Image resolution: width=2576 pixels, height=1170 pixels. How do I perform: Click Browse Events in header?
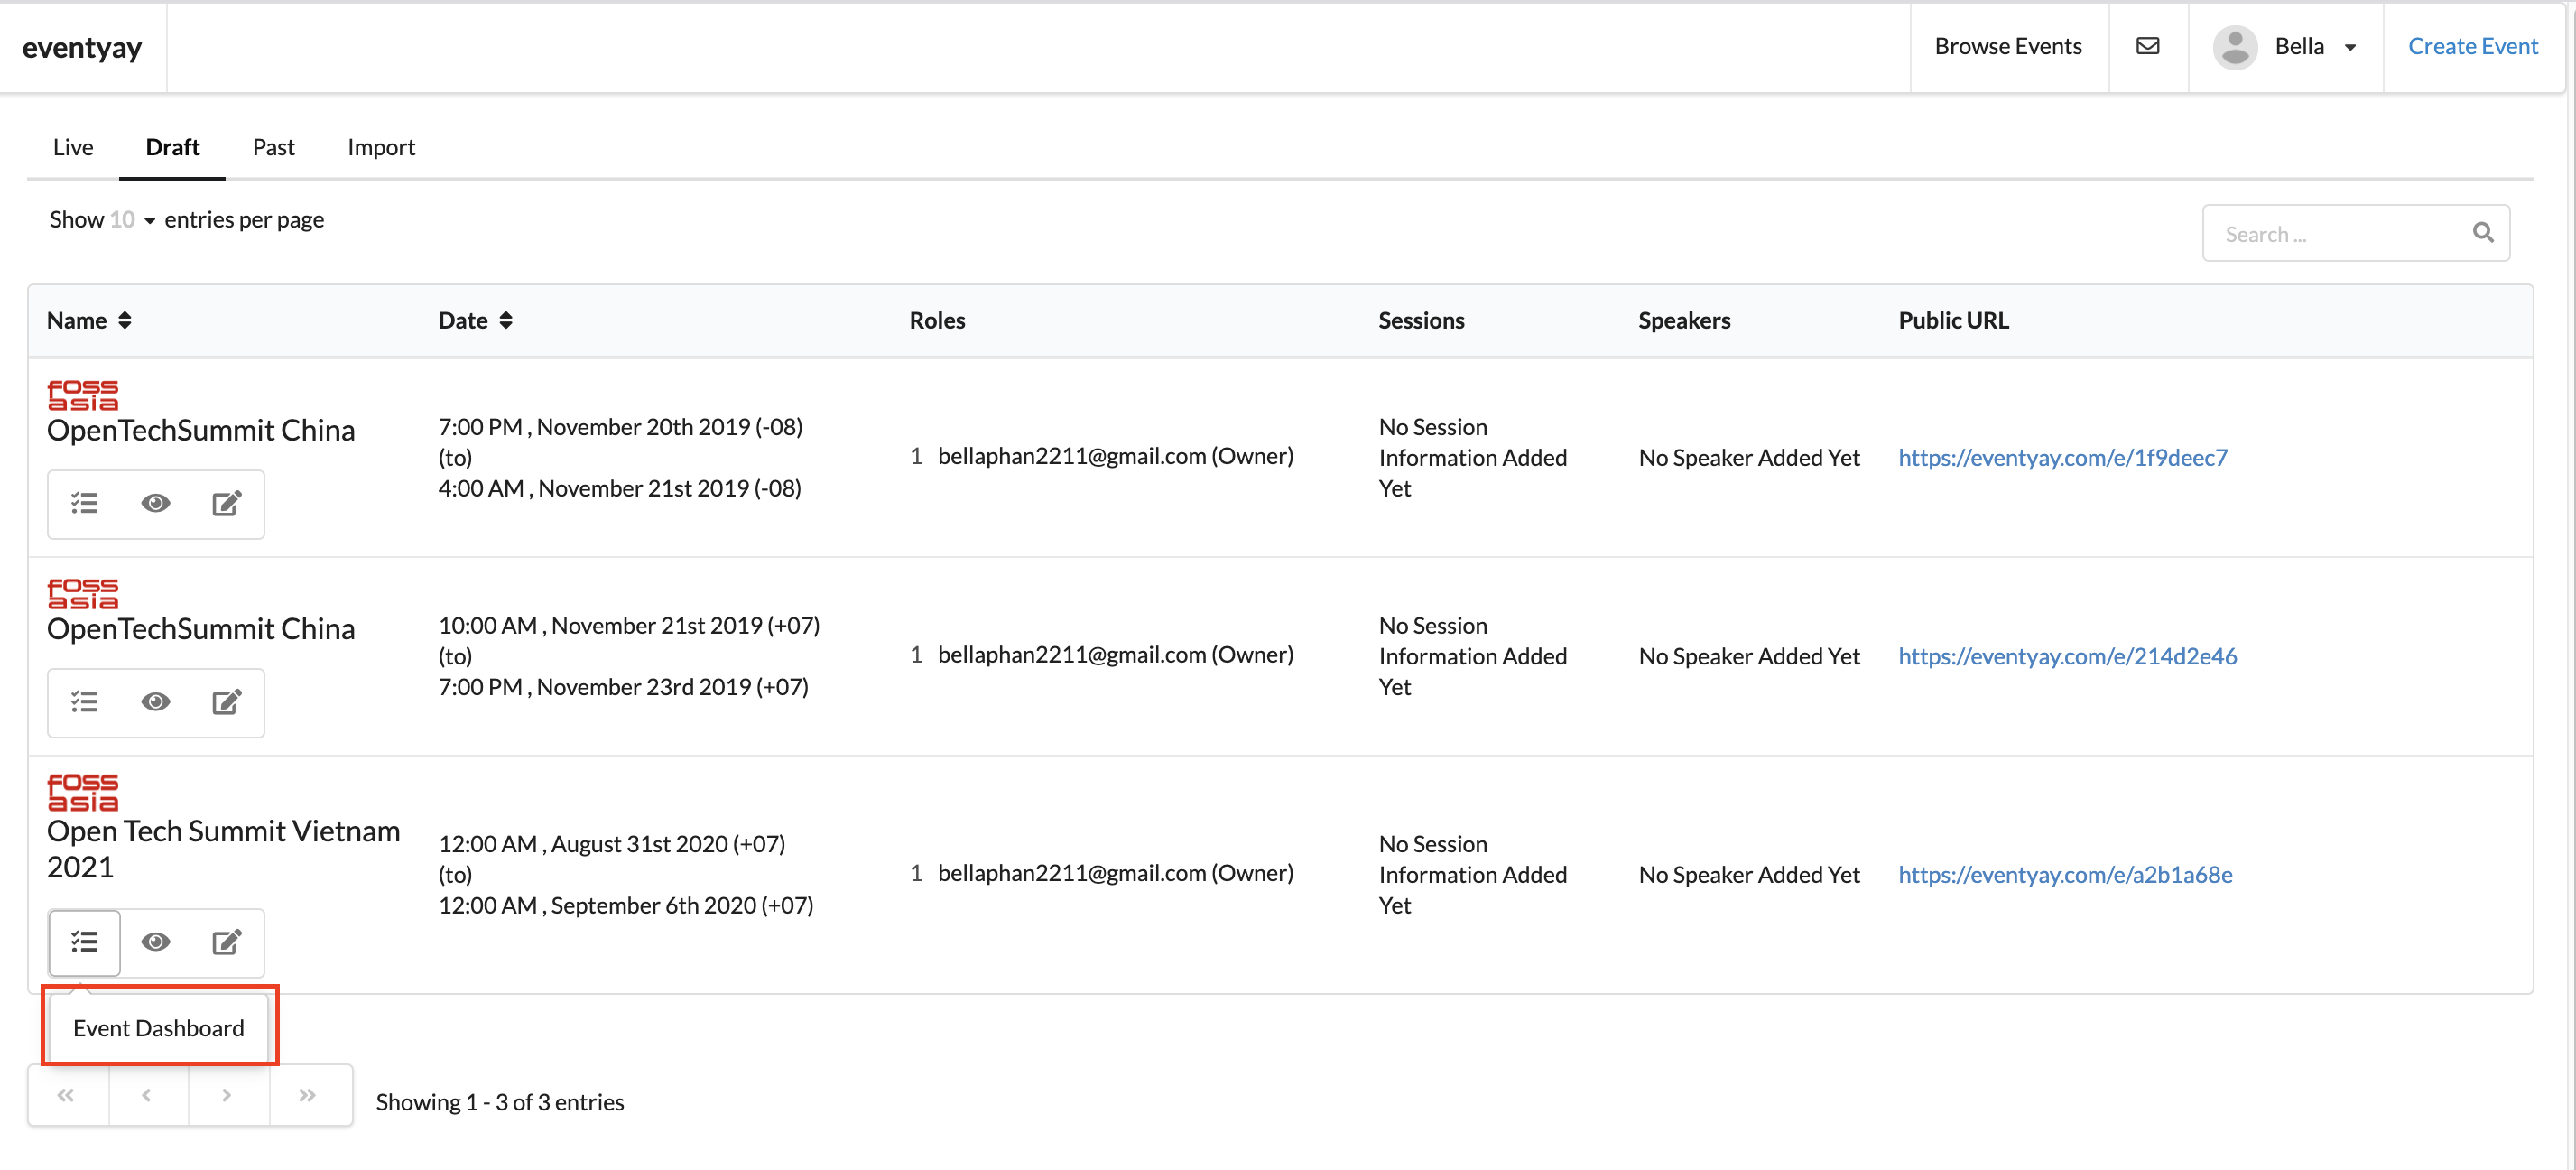[2008, 47]
